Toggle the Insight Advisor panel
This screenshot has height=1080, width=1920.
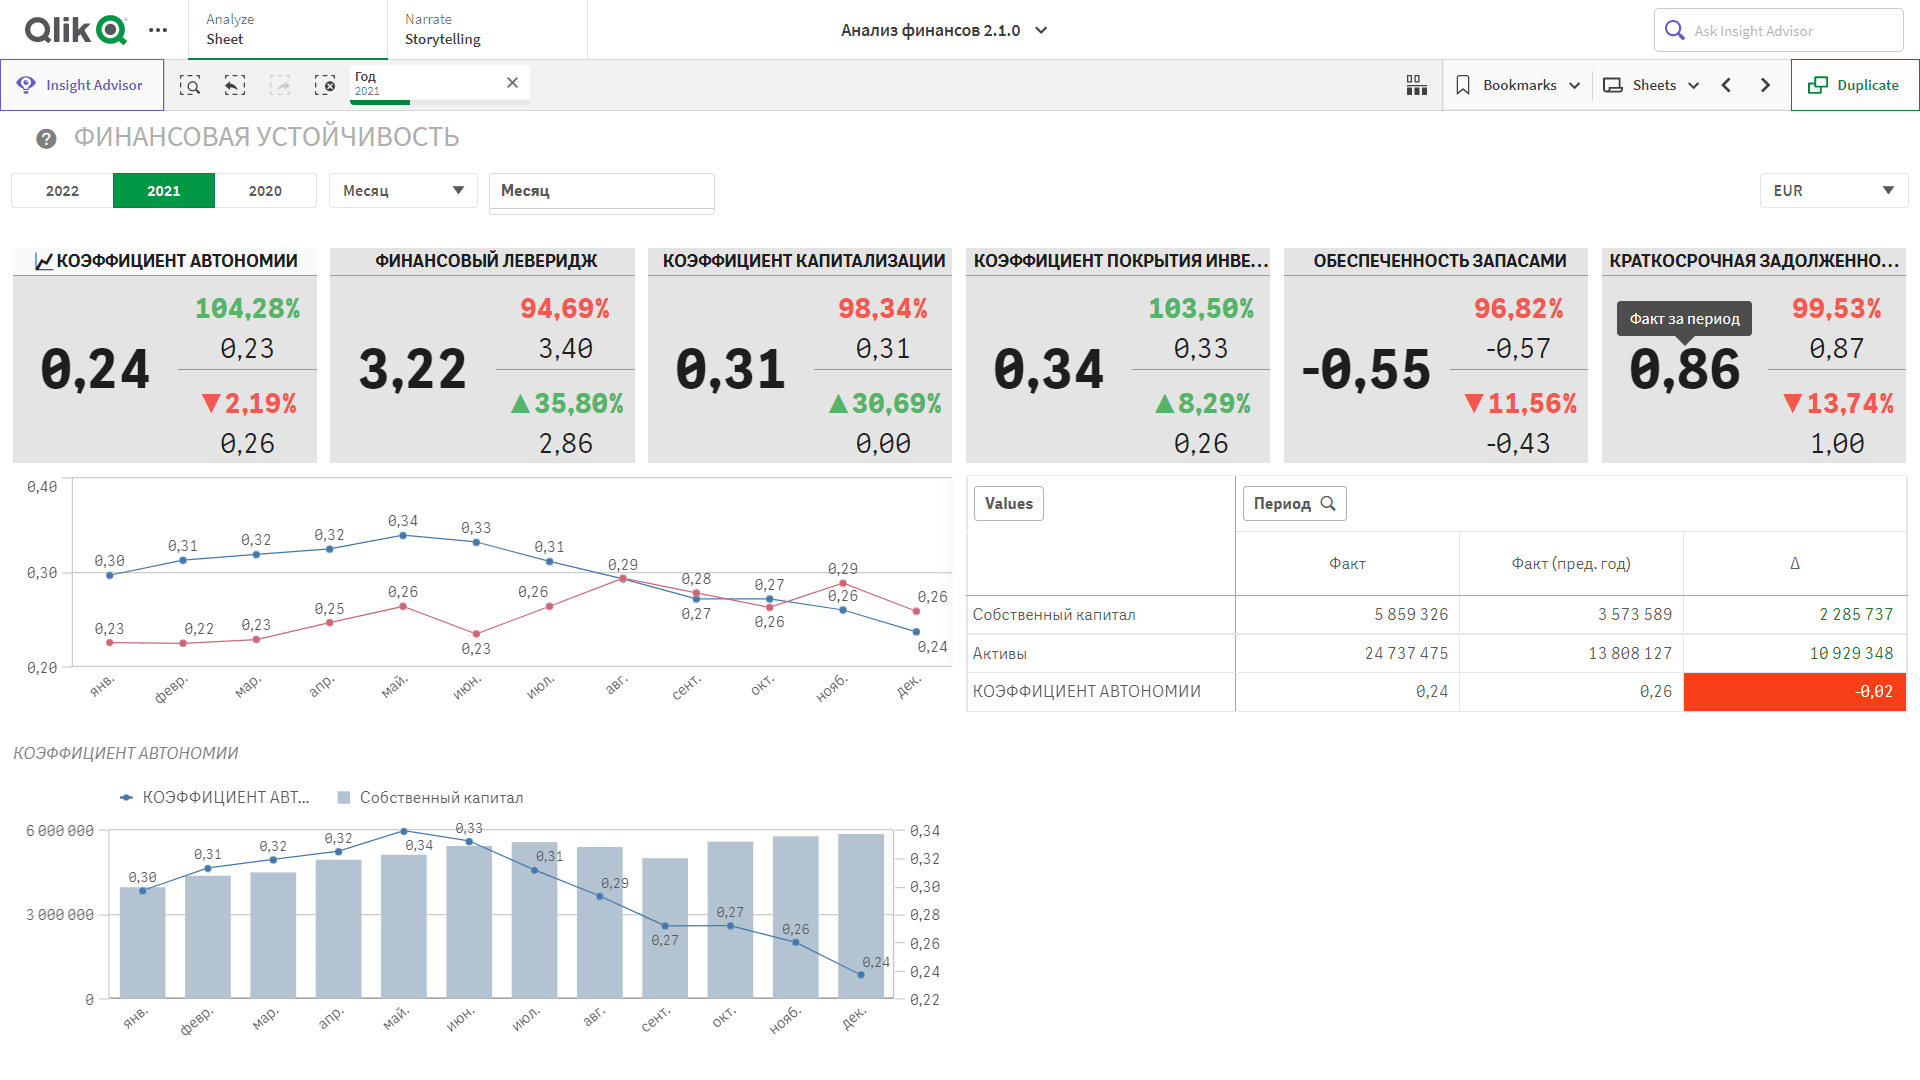(82, 85)
